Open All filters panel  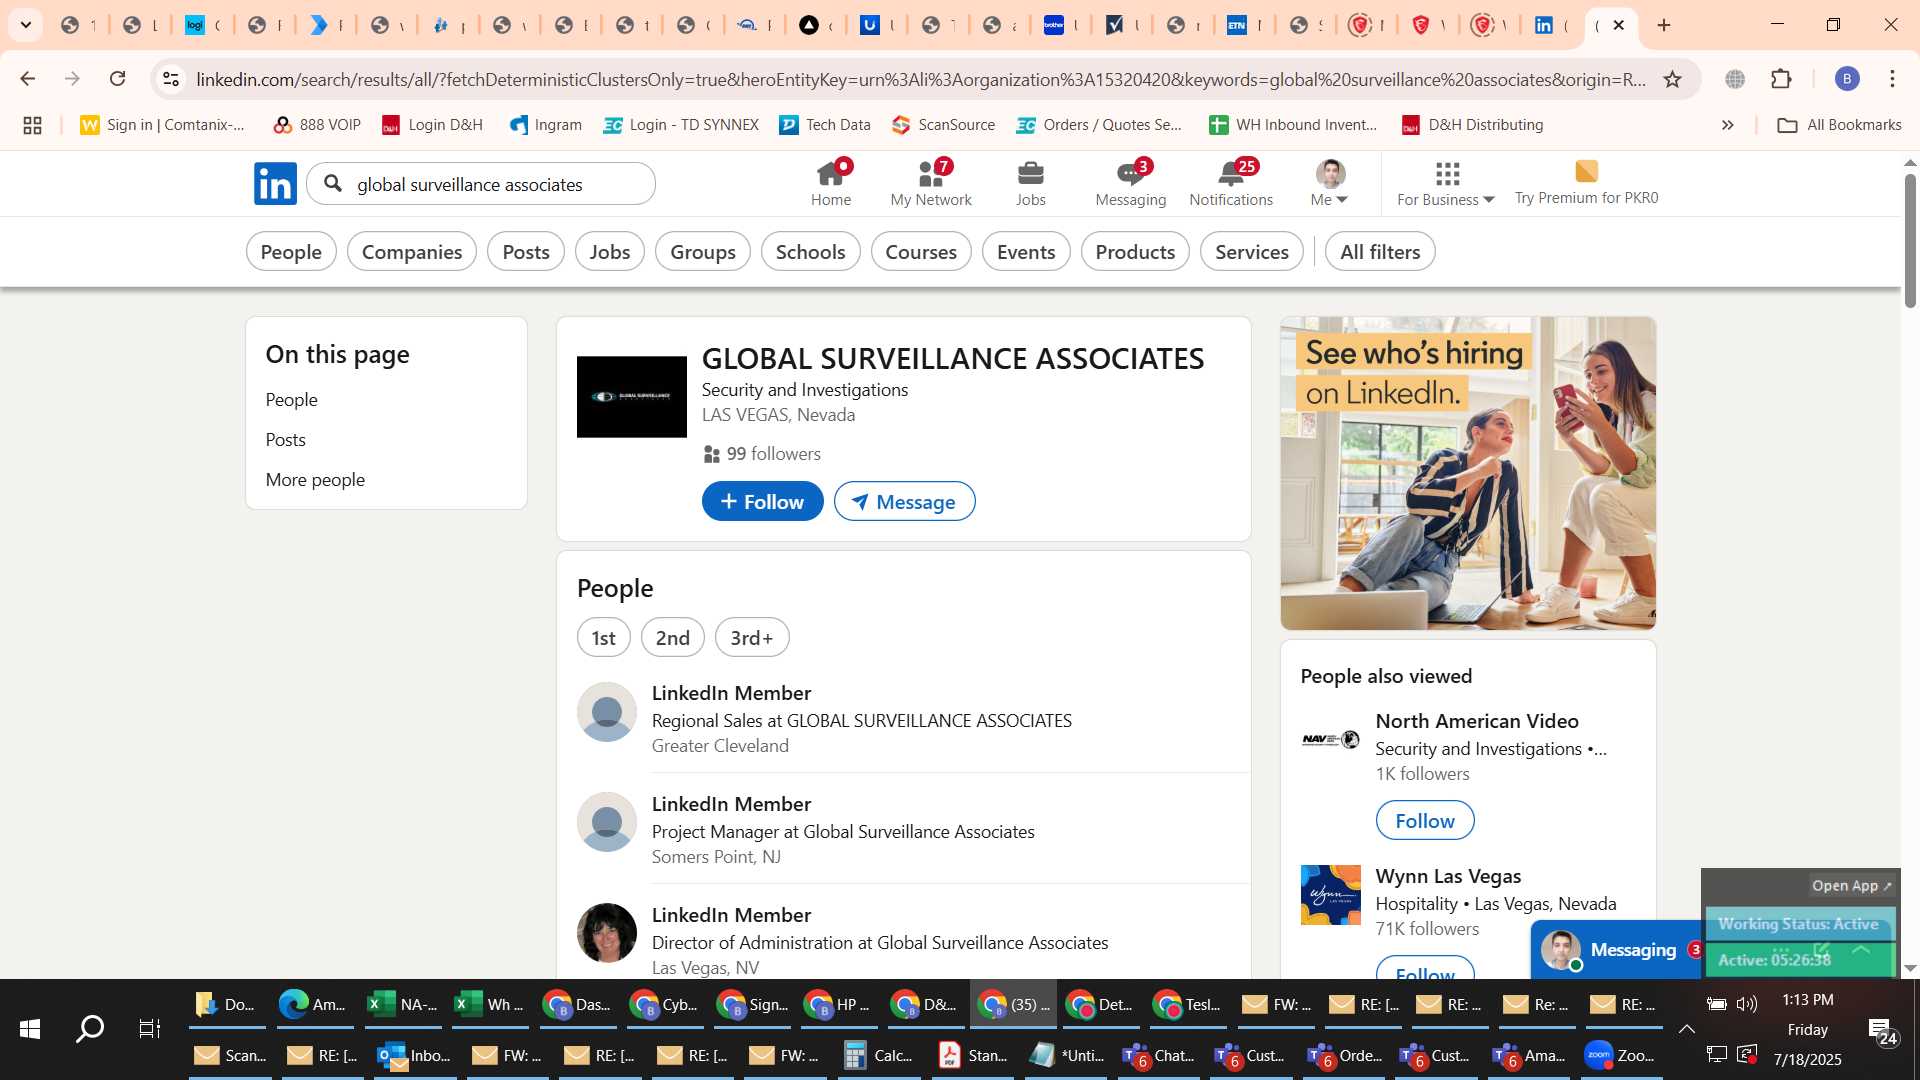pyautogui.click(x=1380, y=252)
